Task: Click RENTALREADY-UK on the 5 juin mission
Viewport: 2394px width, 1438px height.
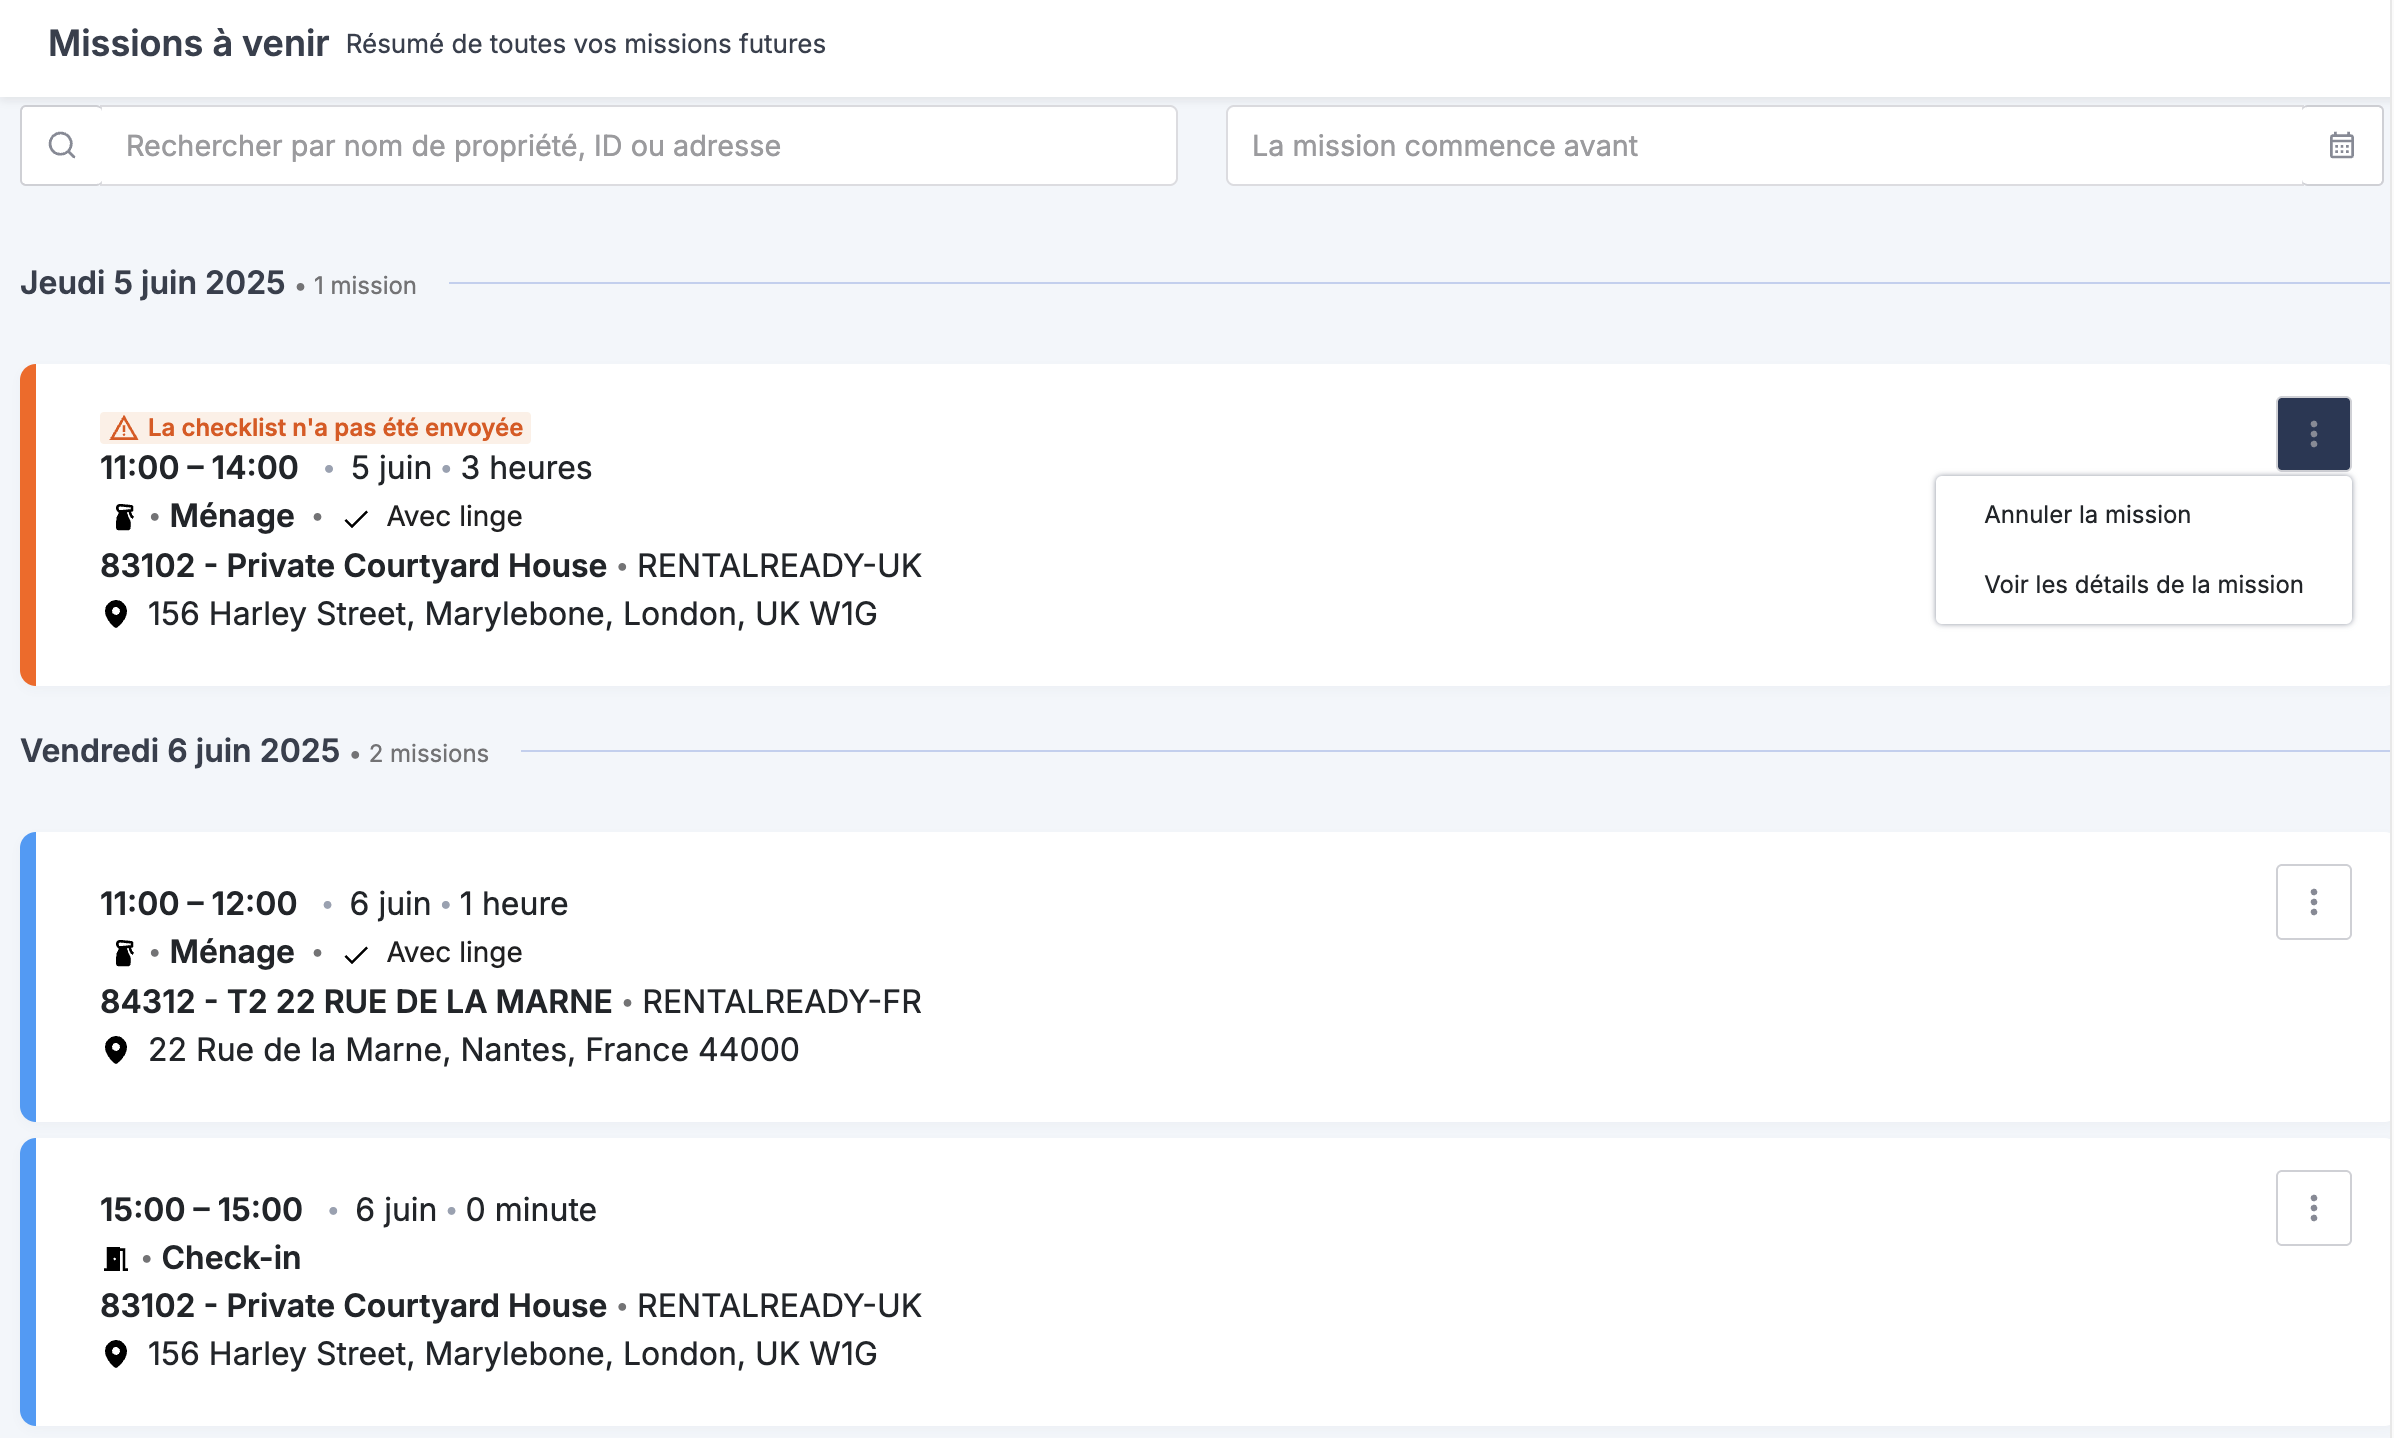Action: coord(779,566)
